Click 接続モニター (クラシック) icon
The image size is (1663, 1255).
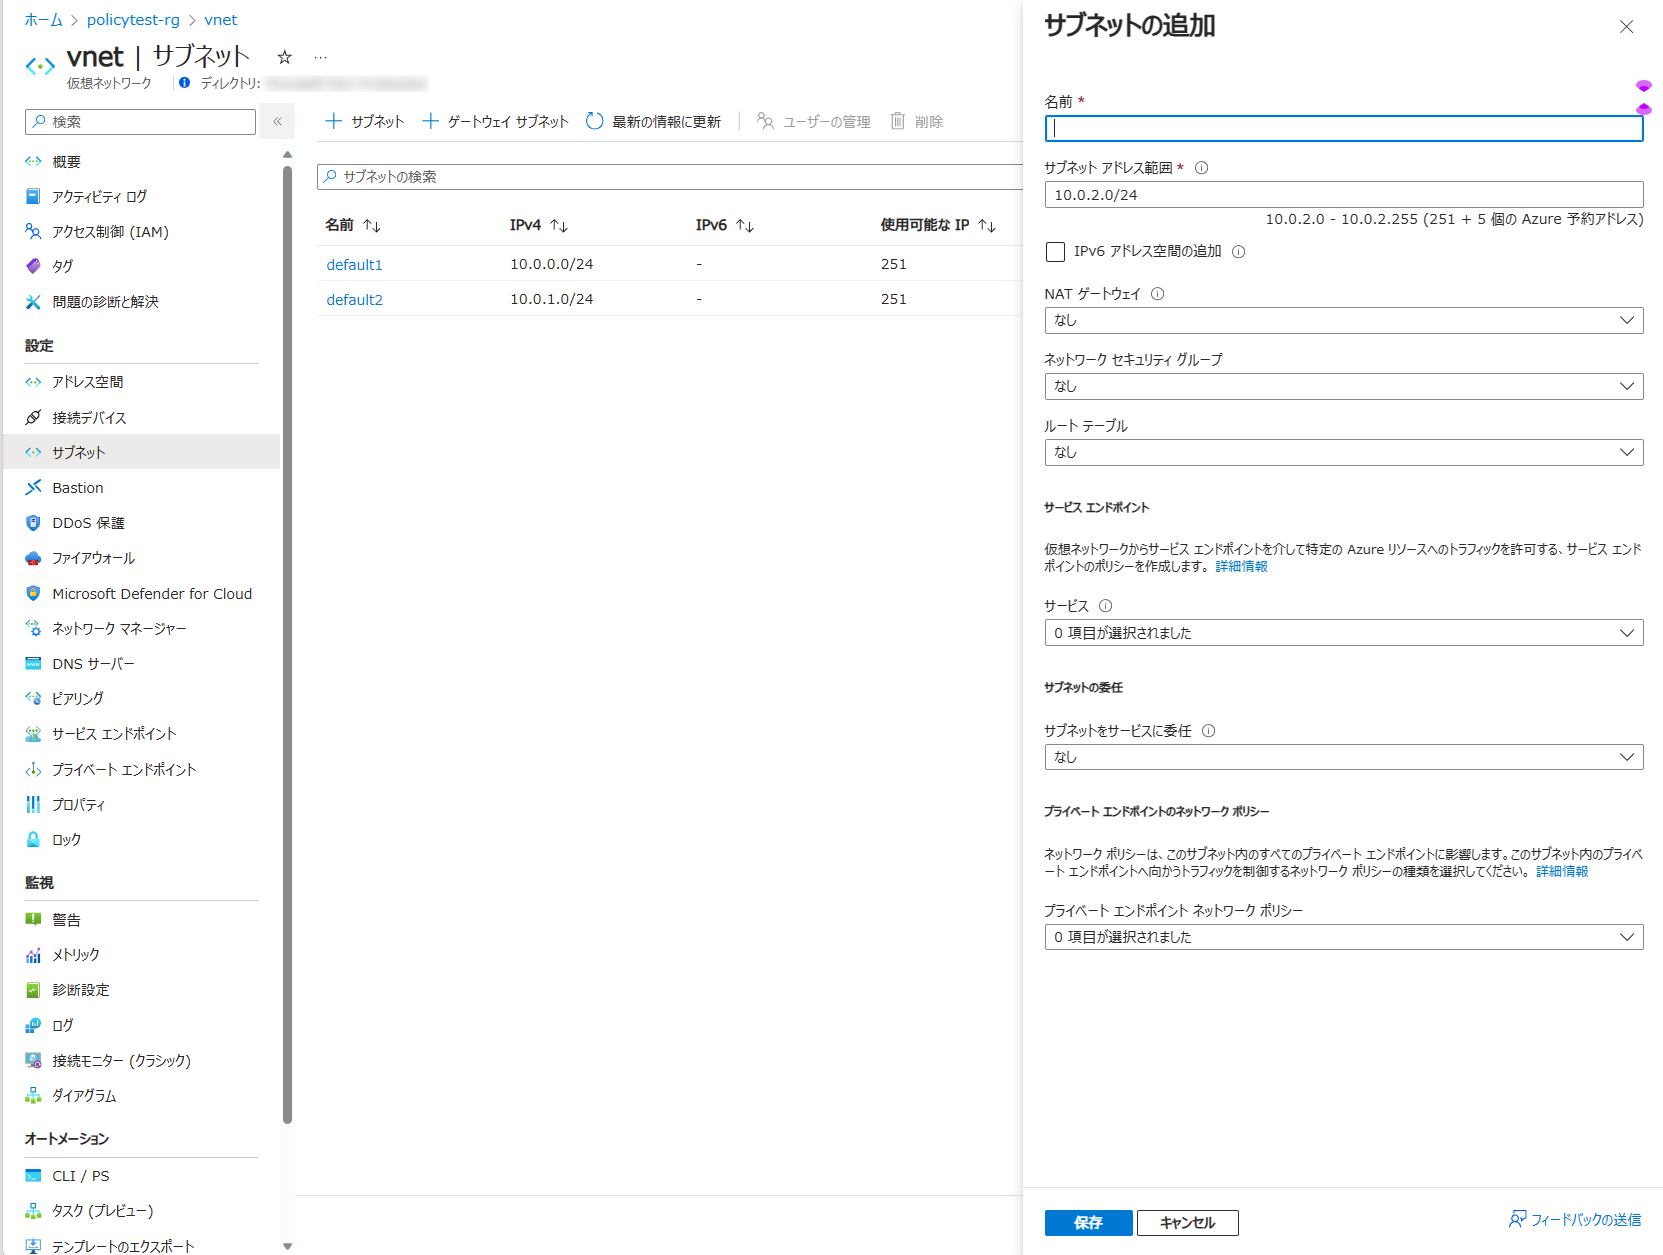pyautogui.click(x=33, y=1061)
